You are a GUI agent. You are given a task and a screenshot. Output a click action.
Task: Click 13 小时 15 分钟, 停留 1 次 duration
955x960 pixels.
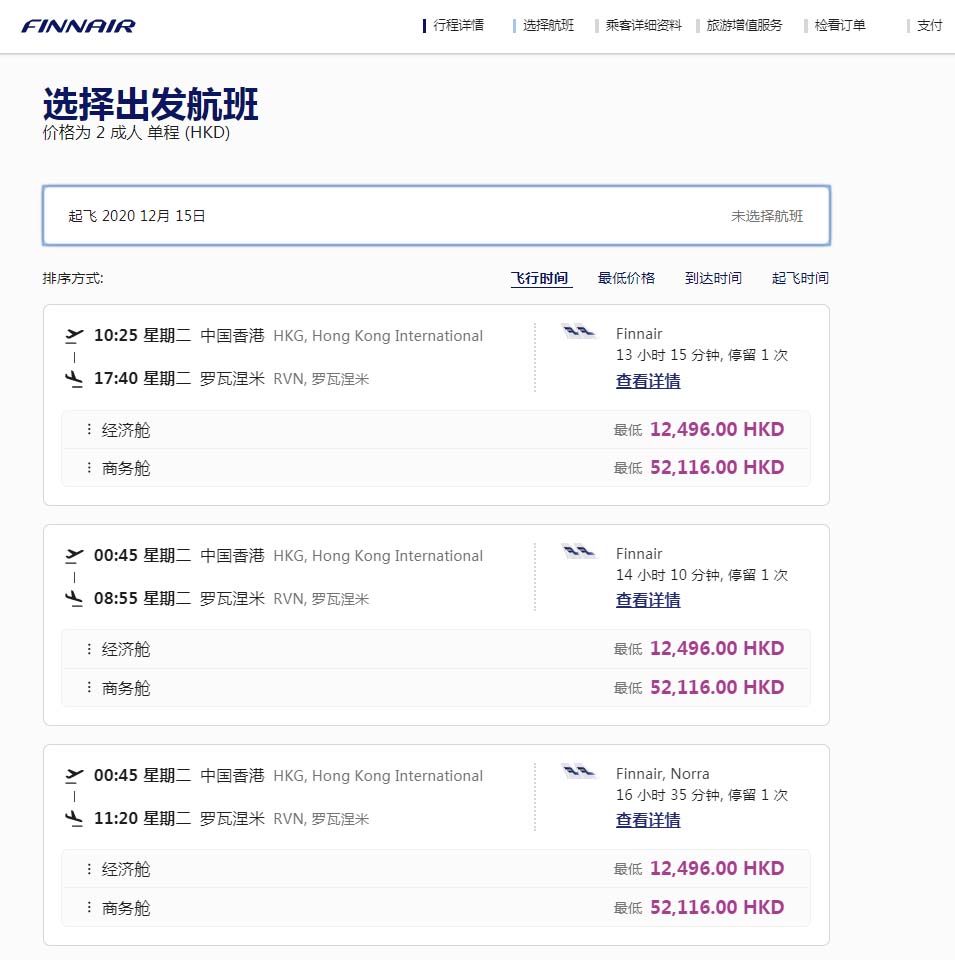[x=702, y=355]
